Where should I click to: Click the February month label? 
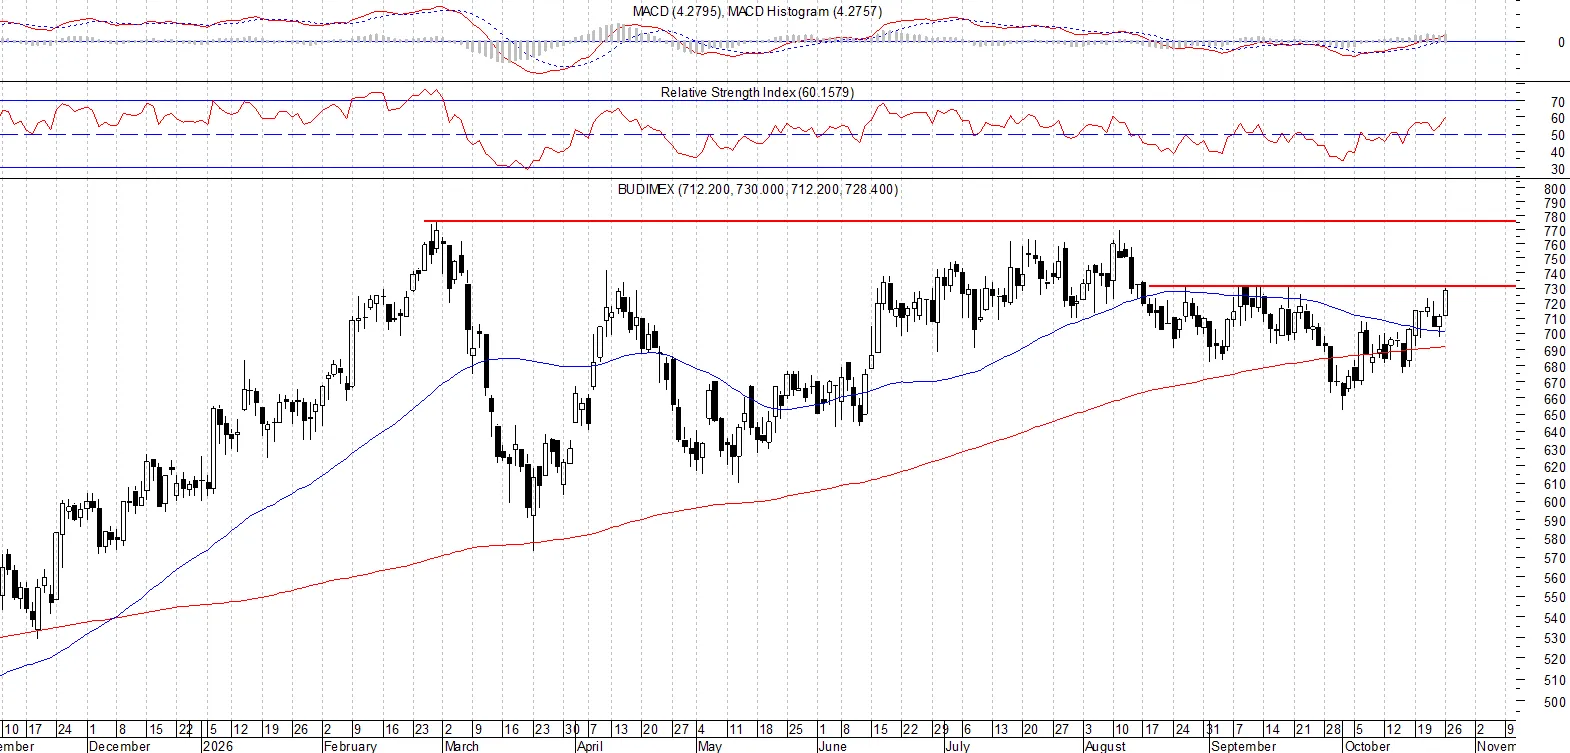(x=351, y=746)
